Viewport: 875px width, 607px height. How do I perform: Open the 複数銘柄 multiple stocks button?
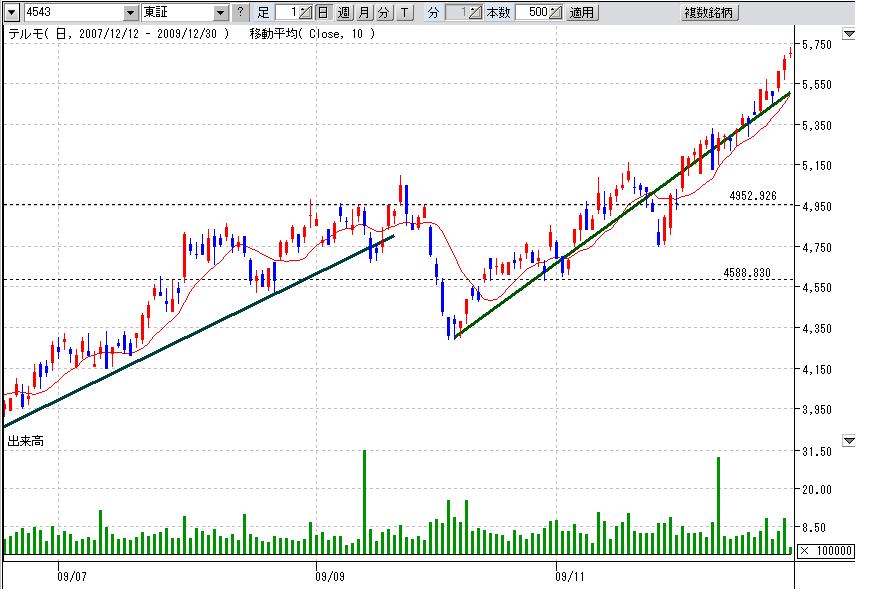pos(709,13)
